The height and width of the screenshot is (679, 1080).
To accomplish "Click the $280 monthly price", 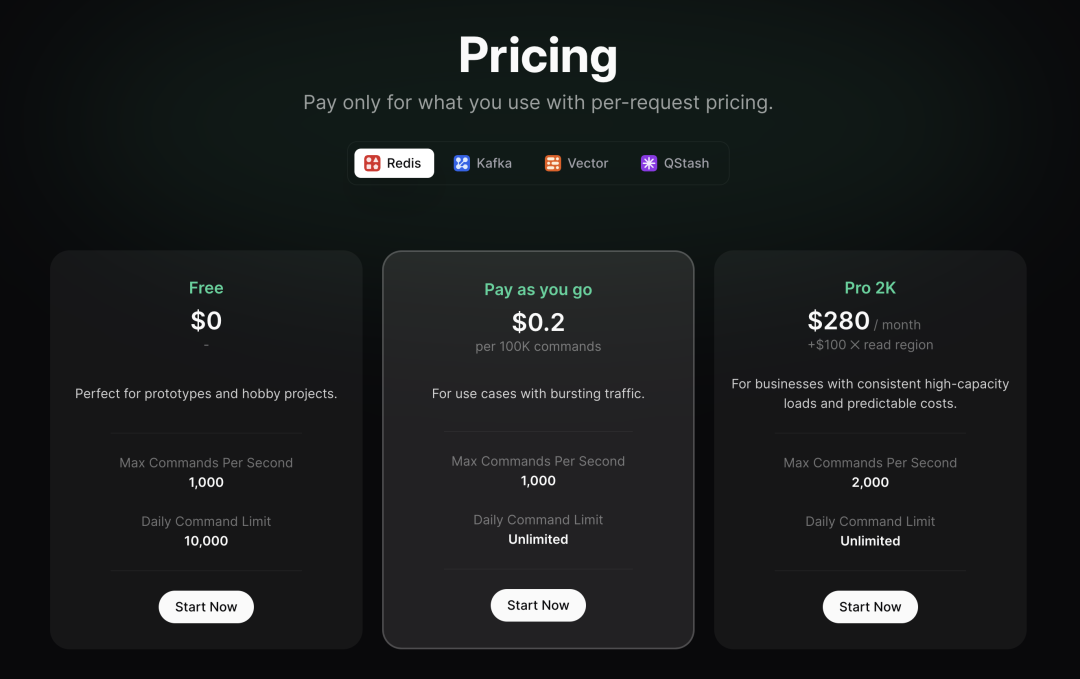I will [x=838, y=321].
